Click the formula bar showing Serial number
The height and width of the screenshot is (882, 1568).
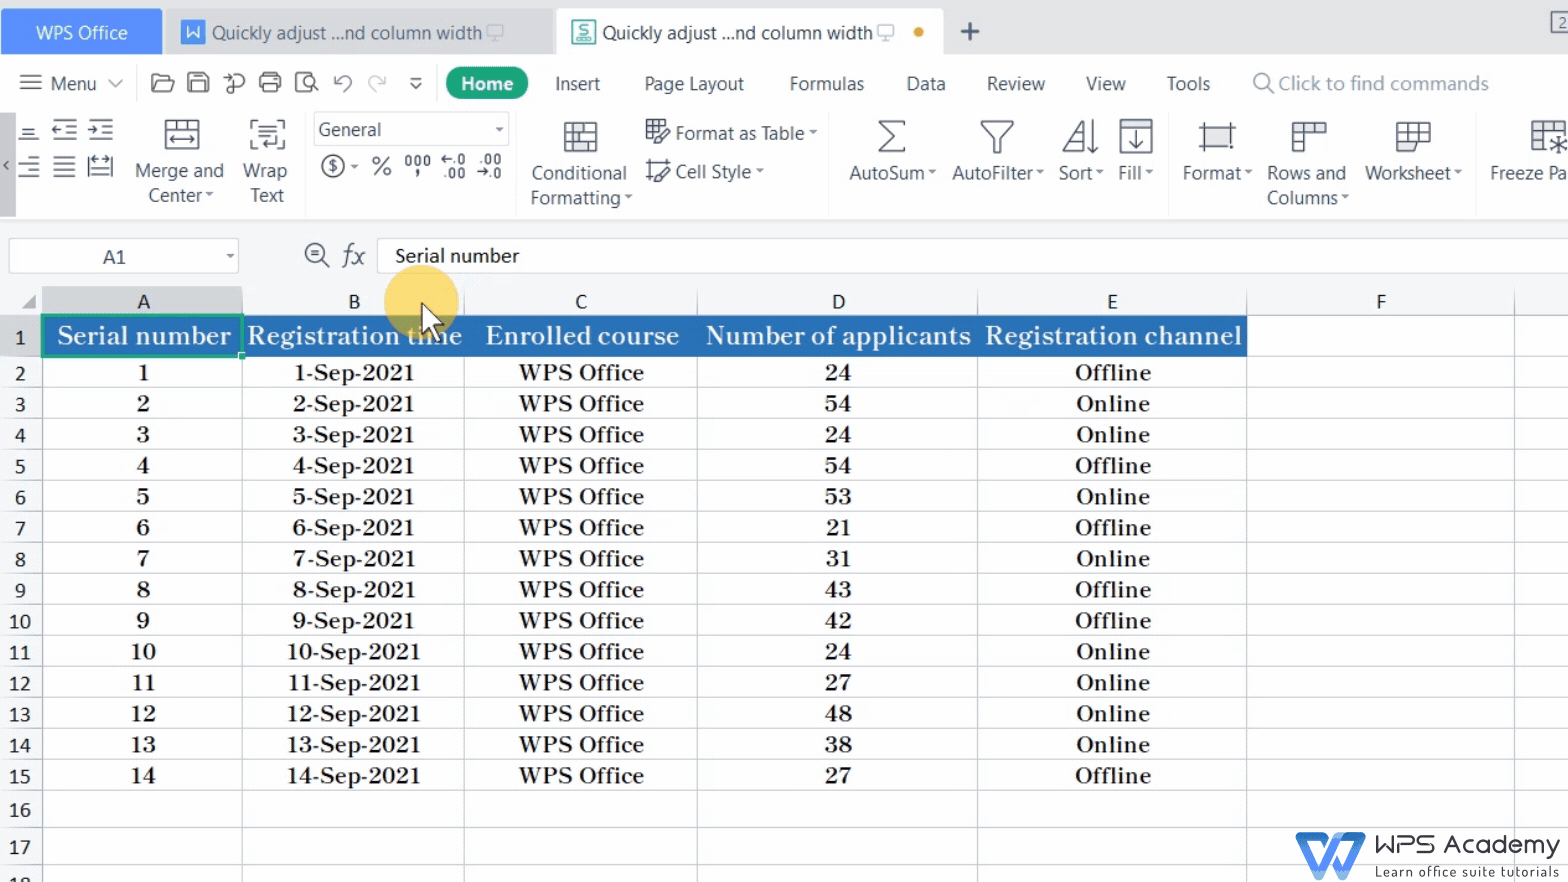(x=970, y=256)
